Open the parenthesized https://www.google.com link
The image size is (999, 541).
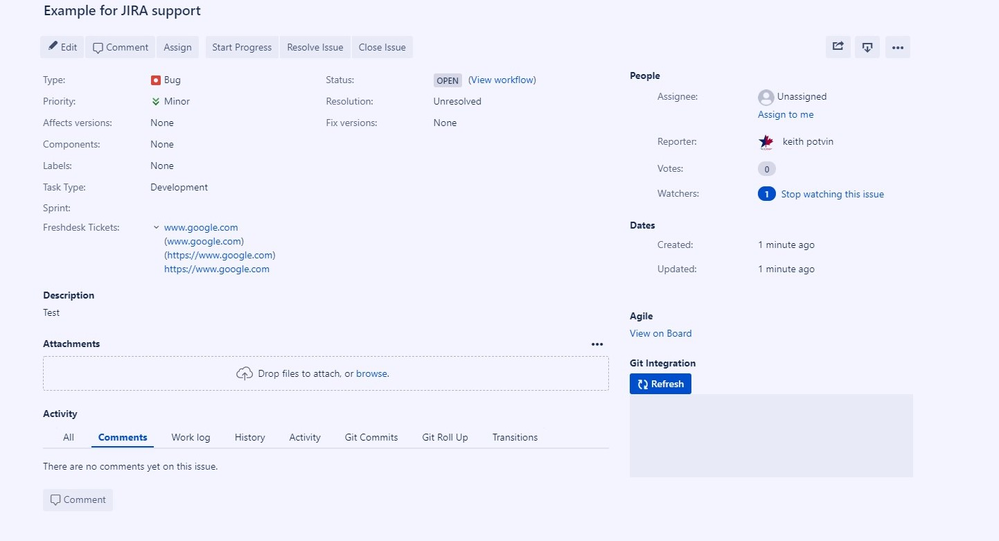[x=220, y=256]
